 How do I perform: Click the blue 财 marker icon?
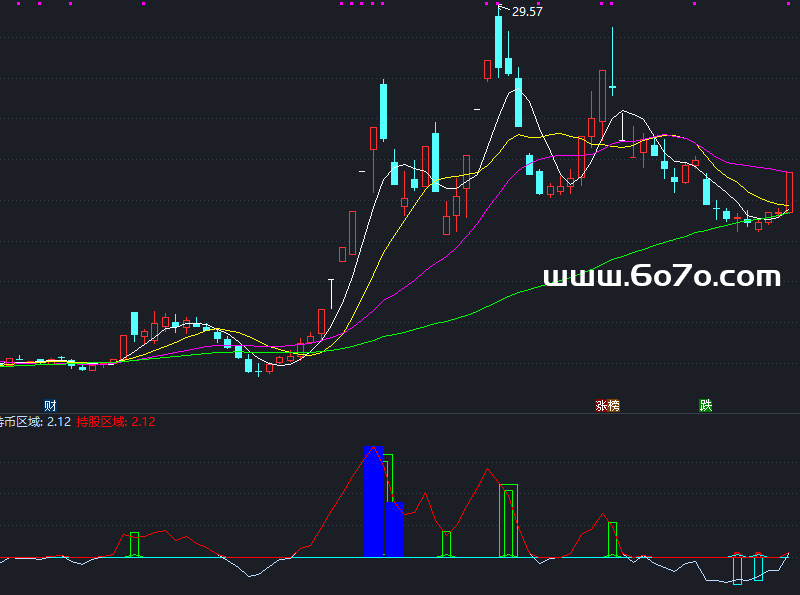click(50, 405)
